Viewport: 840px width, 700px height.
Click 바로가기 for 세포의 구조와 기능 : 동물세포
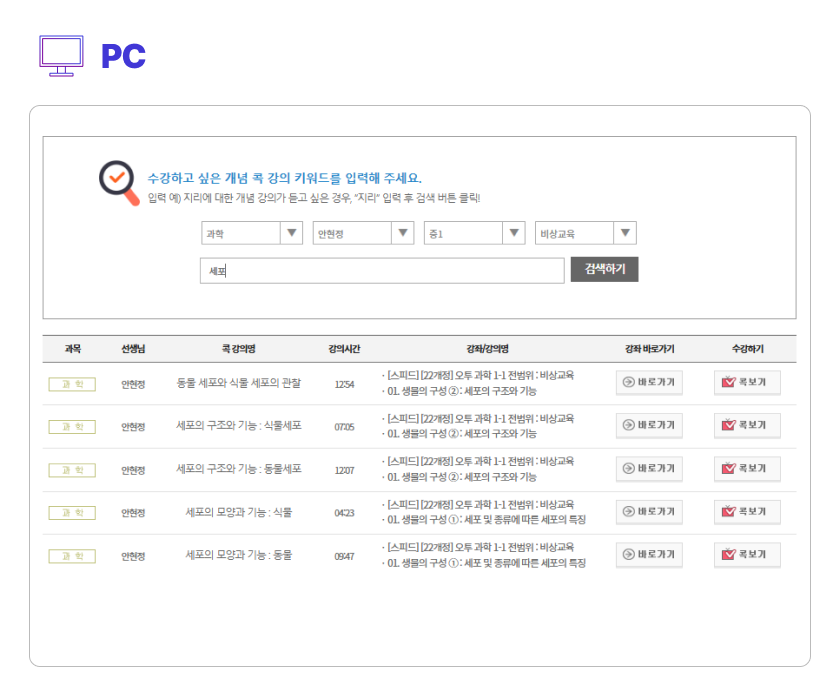[649, 469]
